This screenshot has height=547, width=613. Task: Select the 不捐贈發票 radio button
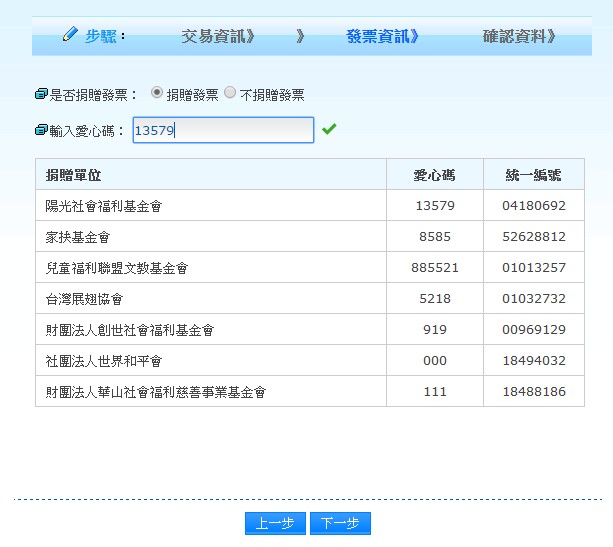tap(230, 93)
